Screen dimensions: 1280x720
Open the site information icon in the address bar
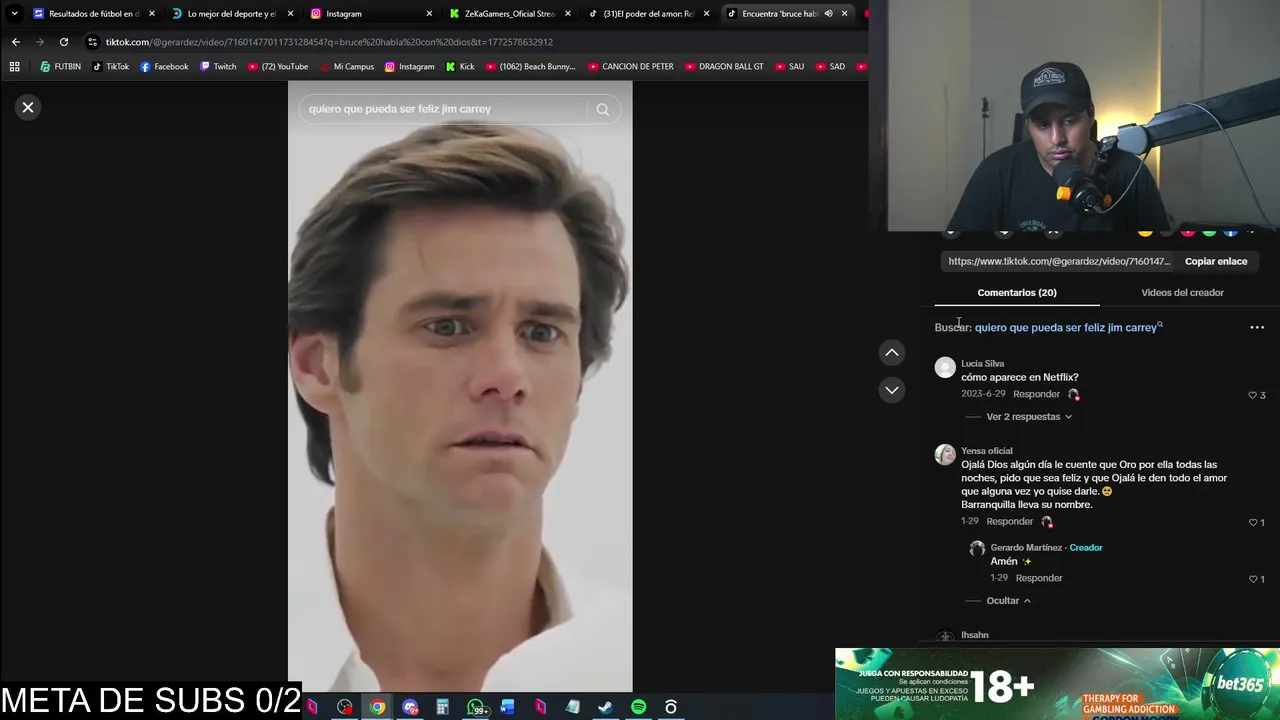pyautogui.click(x=92, y=42)
